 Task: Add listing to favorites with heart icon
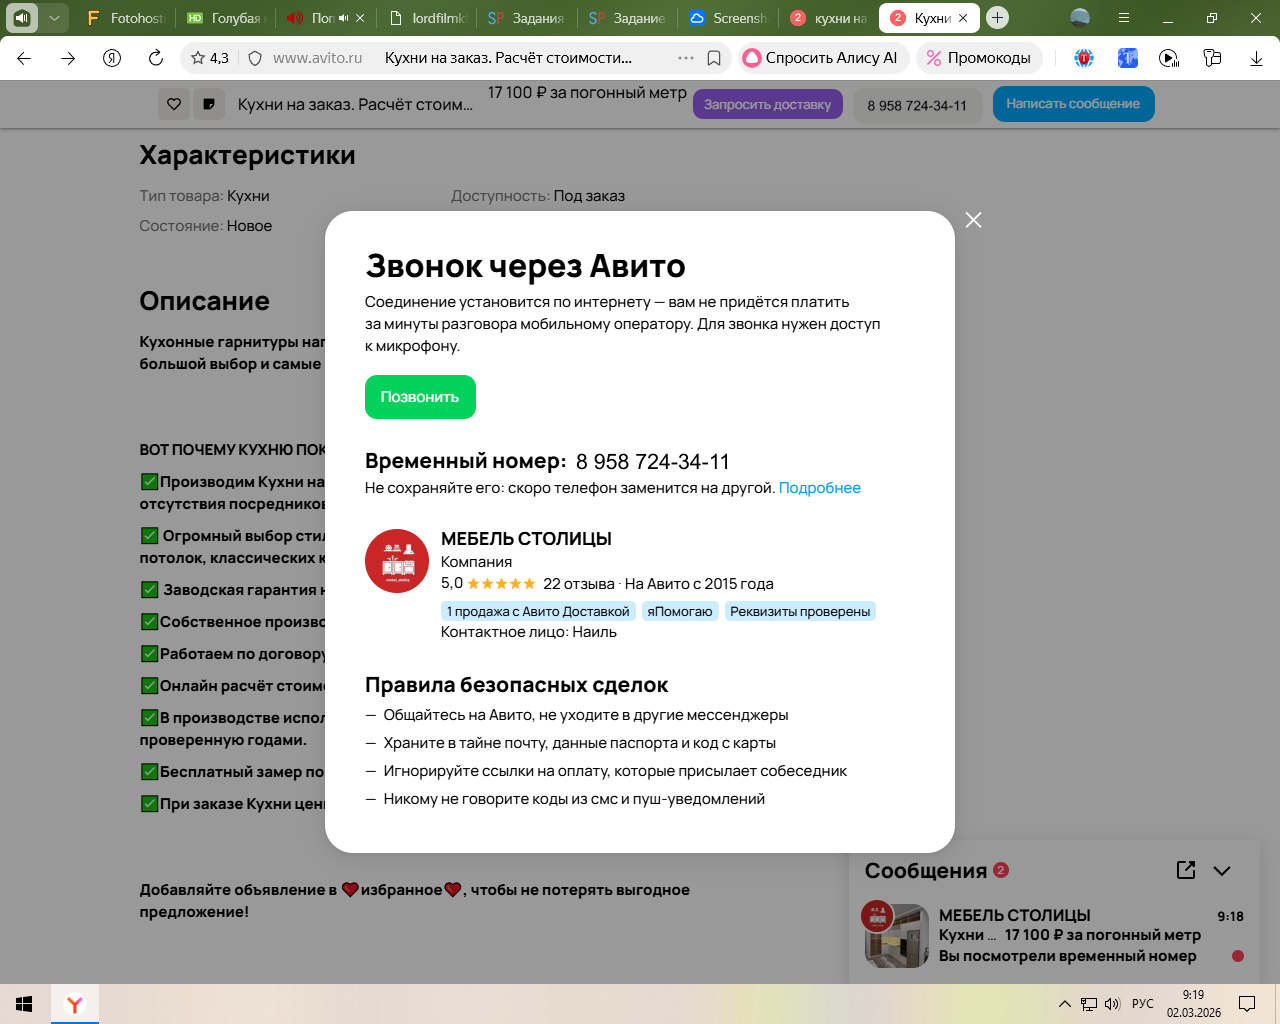point(174,104)
